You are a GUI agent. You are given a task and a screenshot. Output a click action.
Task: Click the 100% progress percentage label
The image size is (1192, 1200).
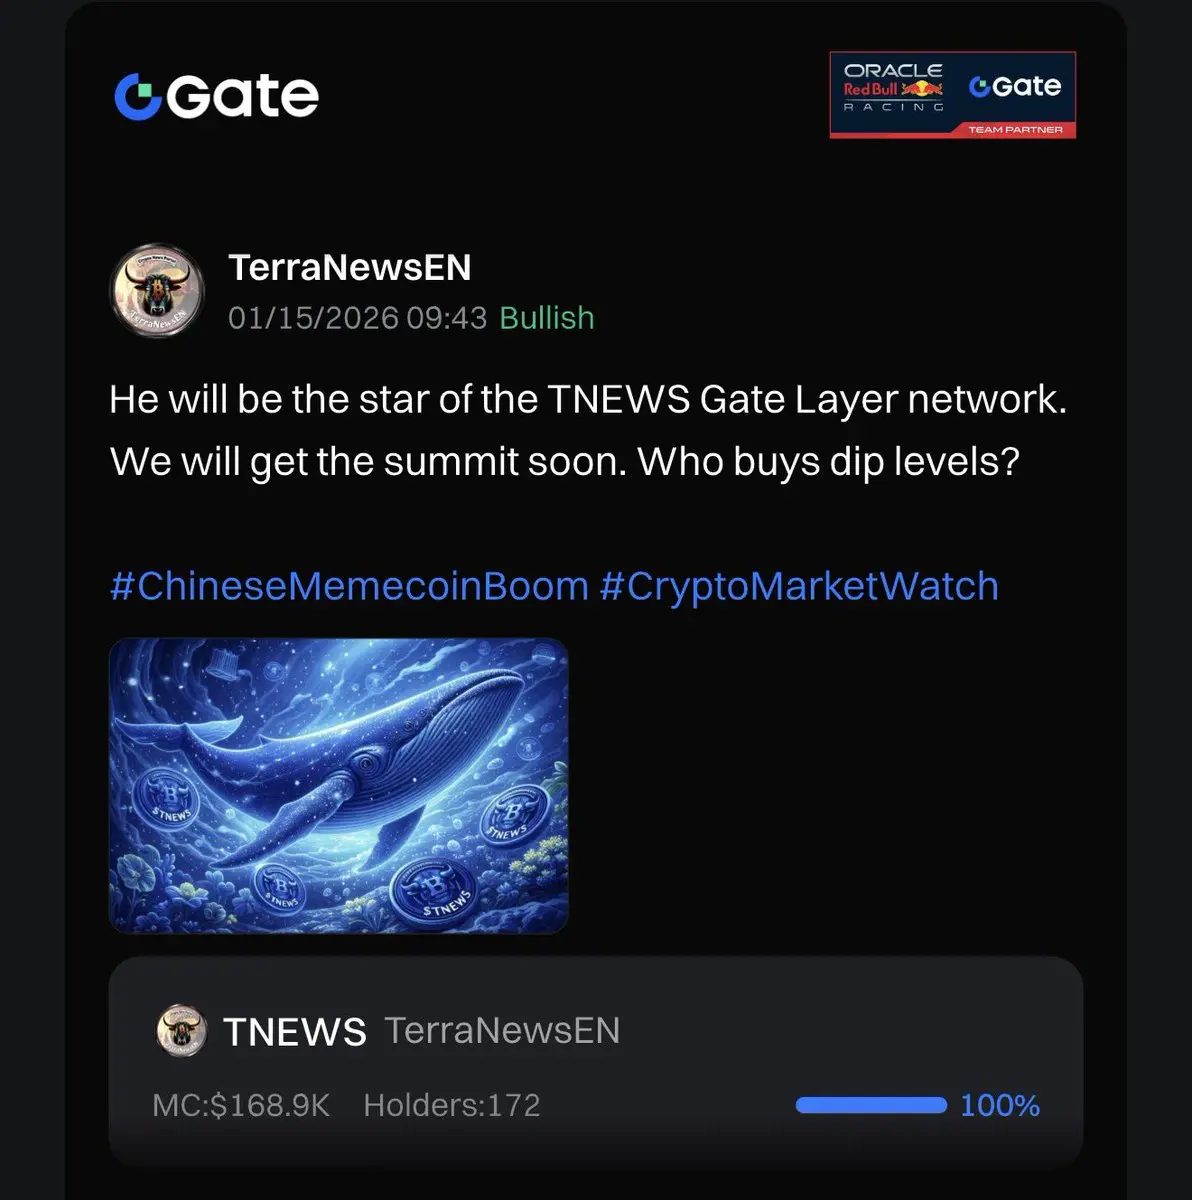[1000, 1105]
